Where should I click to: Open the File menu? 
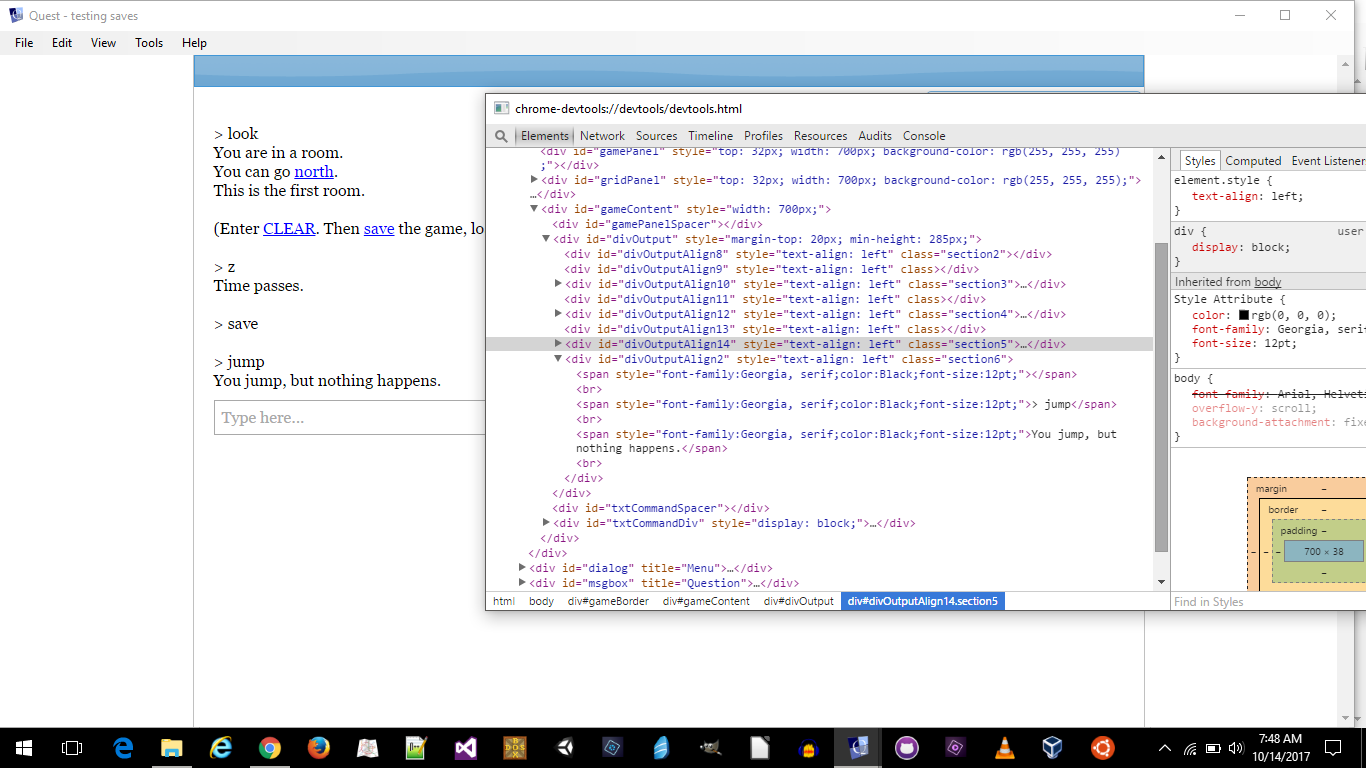[x=24, y=43]
